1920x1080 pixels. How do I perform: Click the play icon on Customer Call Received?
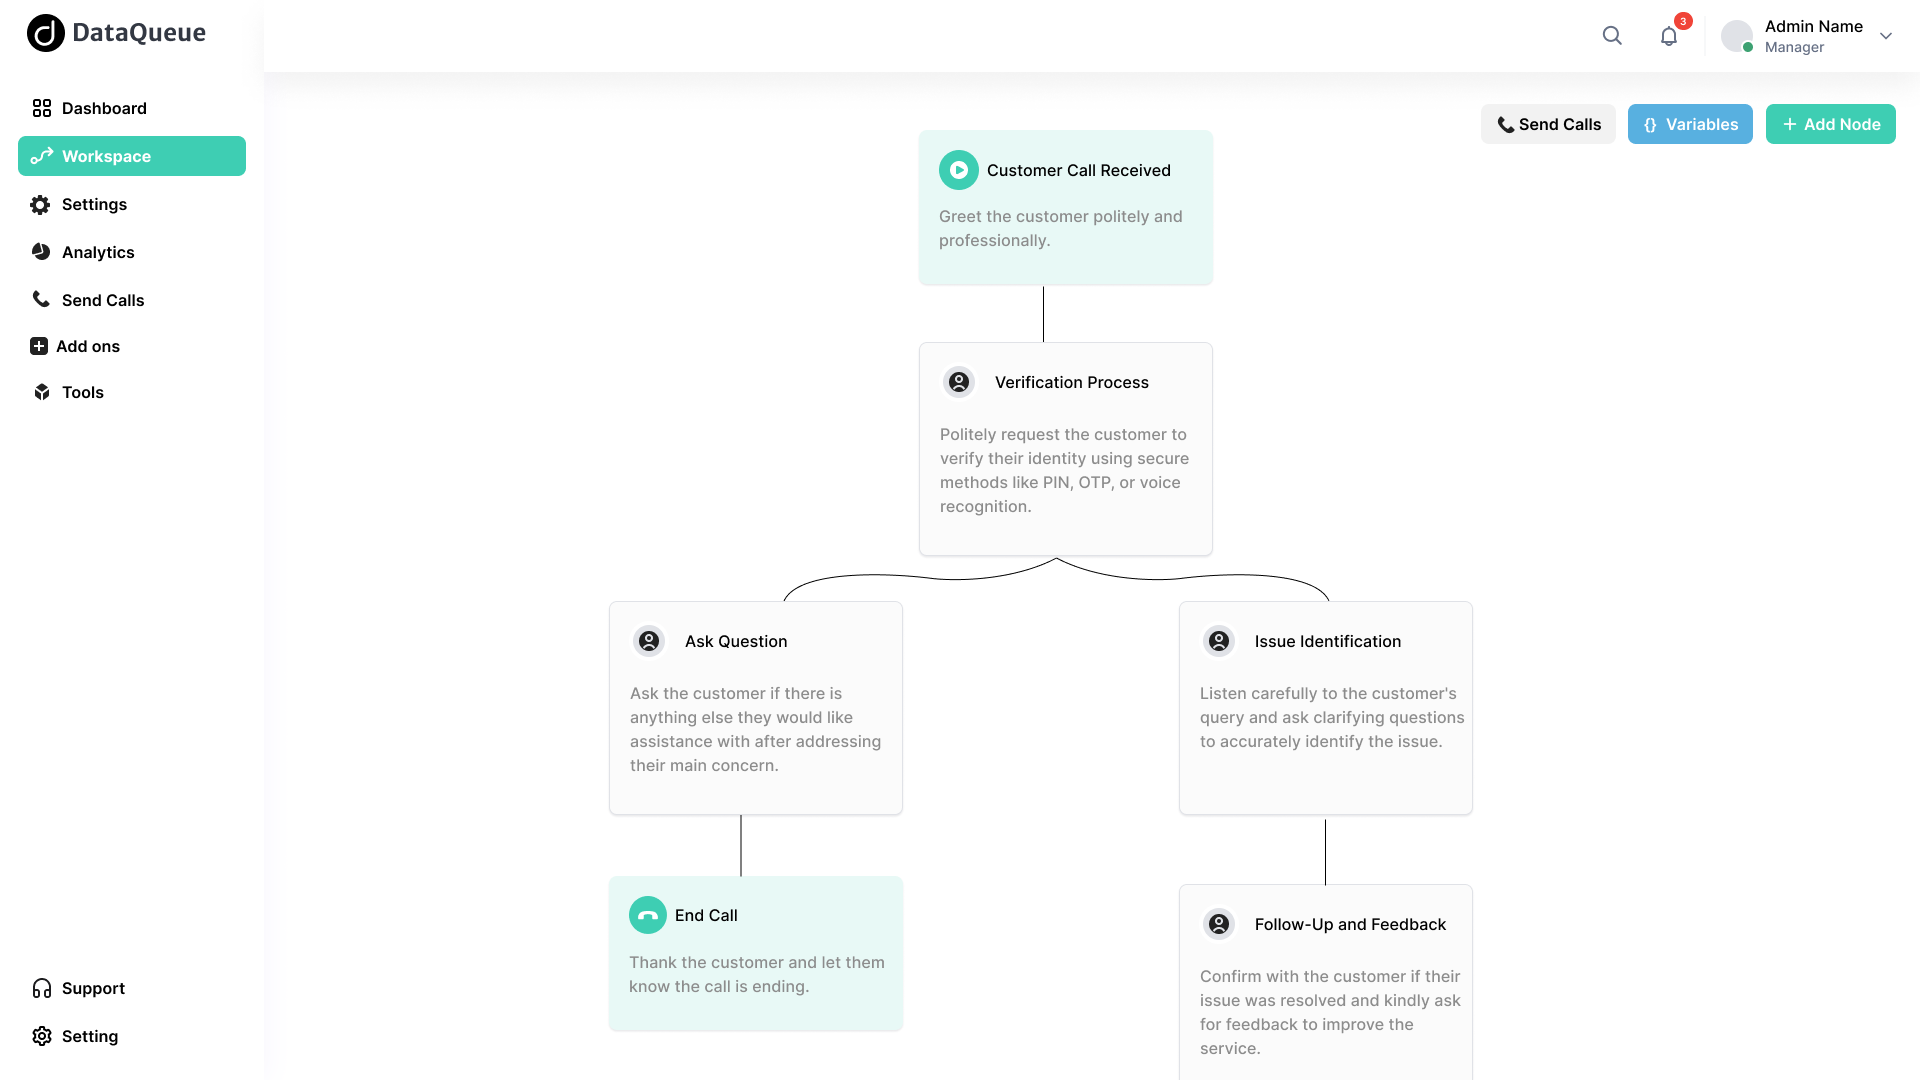958,170
